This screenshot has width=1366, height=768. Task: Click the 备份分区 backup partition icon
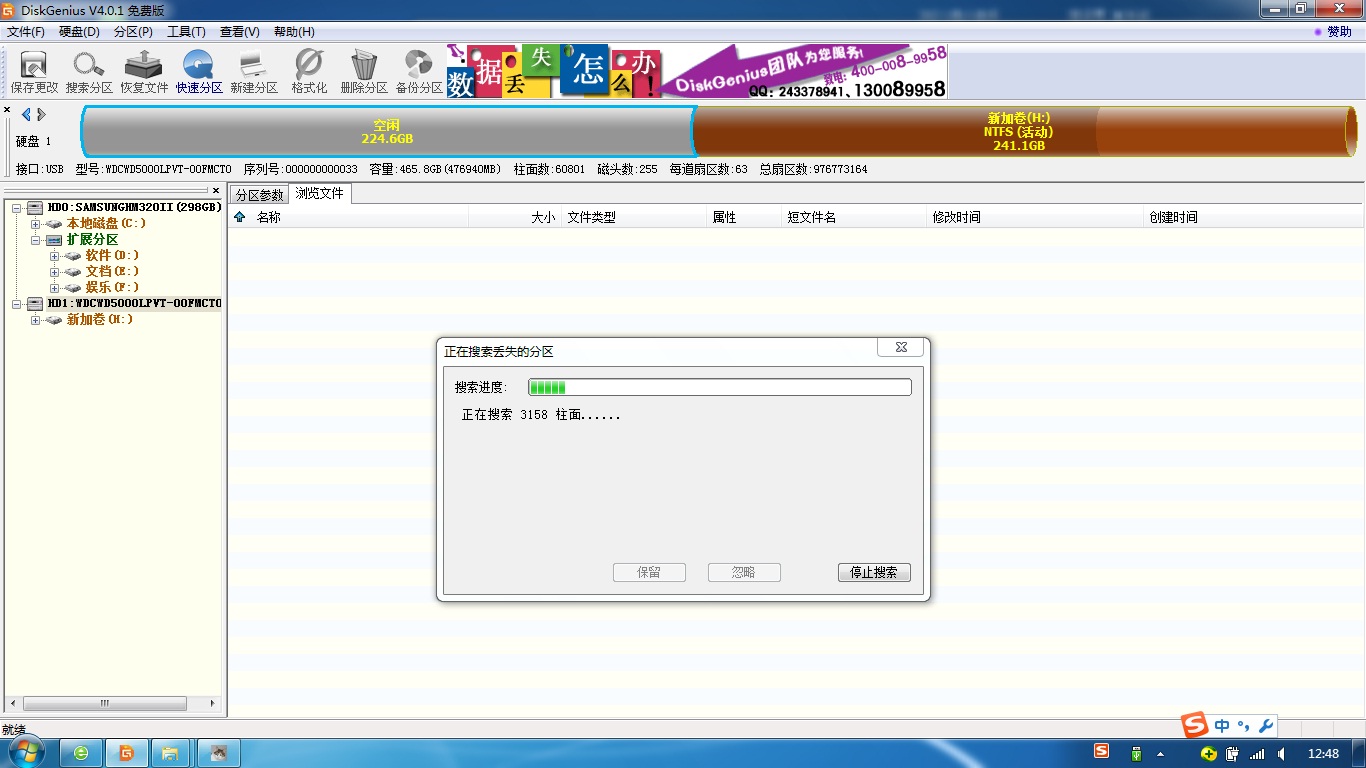click(419, 72)
